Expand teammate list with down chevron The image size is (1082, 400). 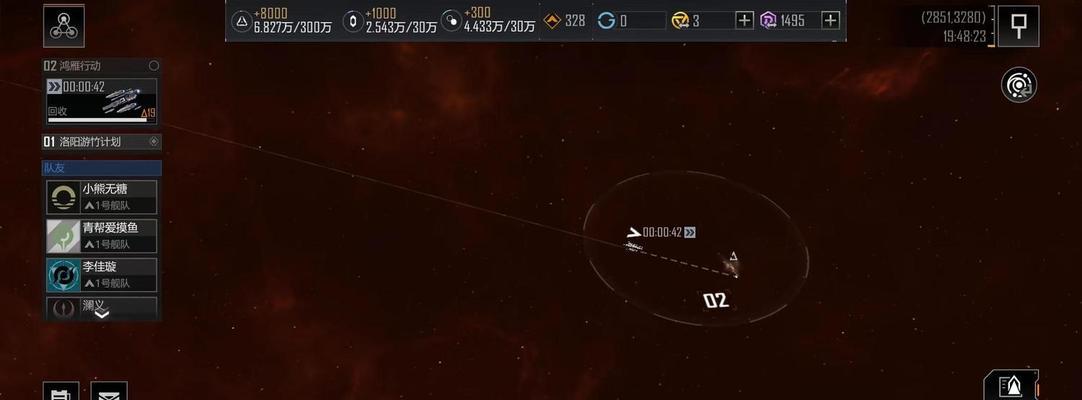coord(101,314)
